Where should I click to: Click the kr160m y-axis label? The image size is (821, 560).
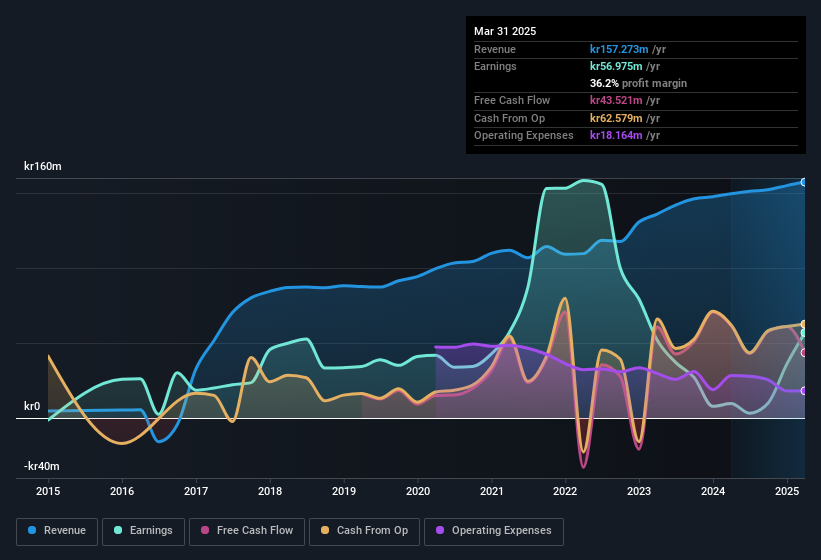[x=42, y=166]
